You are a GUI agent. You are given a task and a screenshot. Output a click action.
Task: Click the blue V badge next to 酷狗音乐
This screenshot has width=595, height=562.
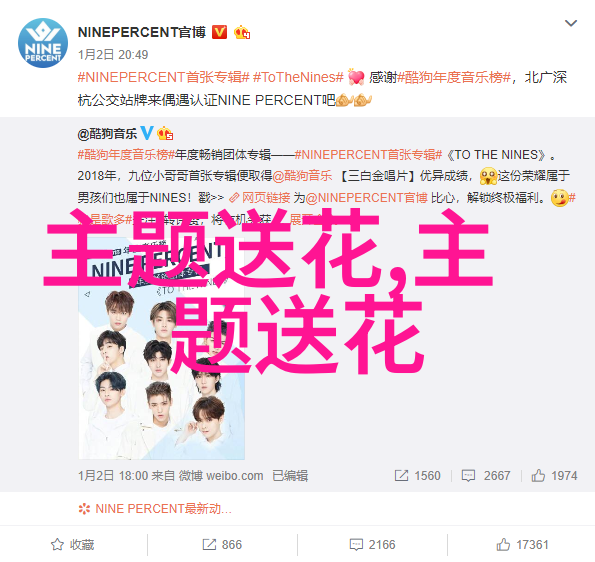(147, 133)
